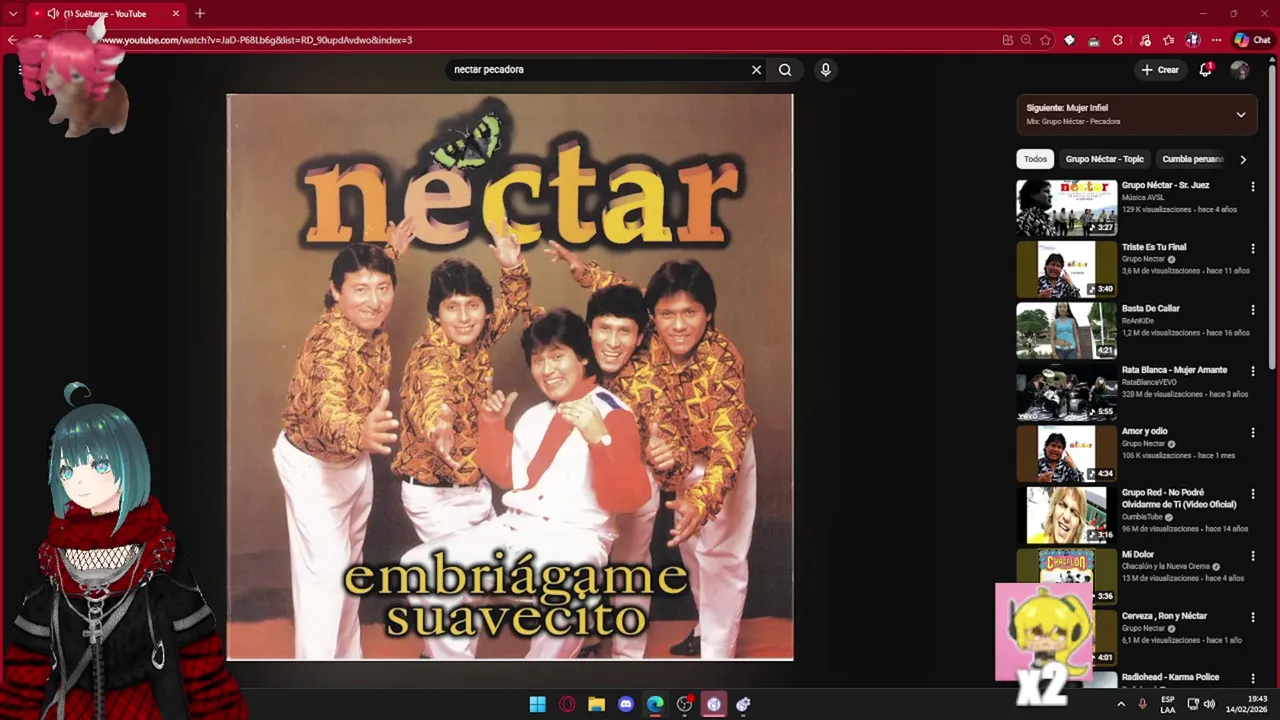Open Grupo Red - No Podré Olvidarme video

tap(1066, 515)
